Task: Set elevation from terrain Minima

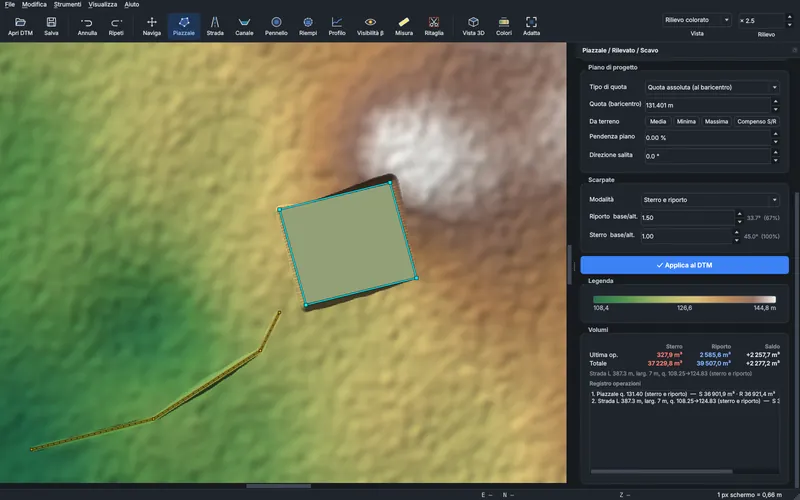Action: tap(686, 121)
